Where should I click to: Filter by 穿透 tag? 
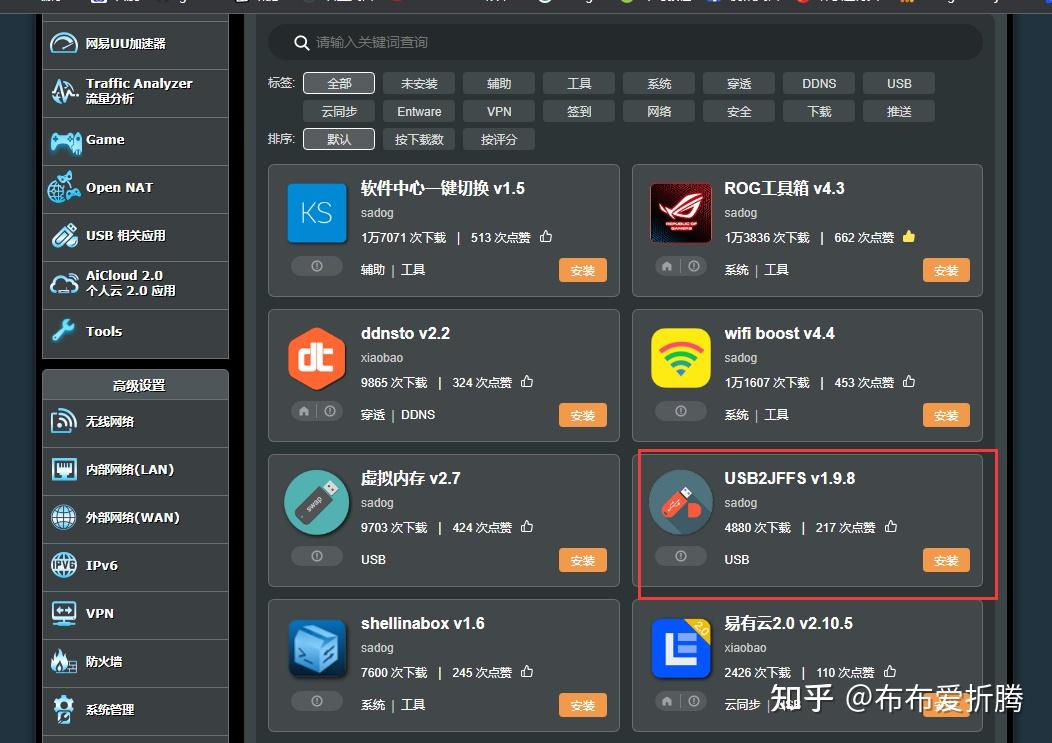tap(739, 83)
